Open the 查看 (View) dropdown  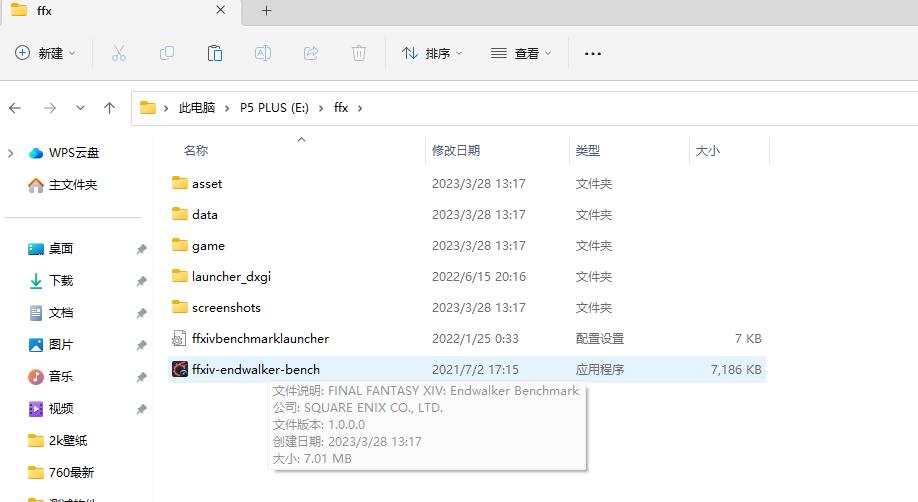pos(521,53)
